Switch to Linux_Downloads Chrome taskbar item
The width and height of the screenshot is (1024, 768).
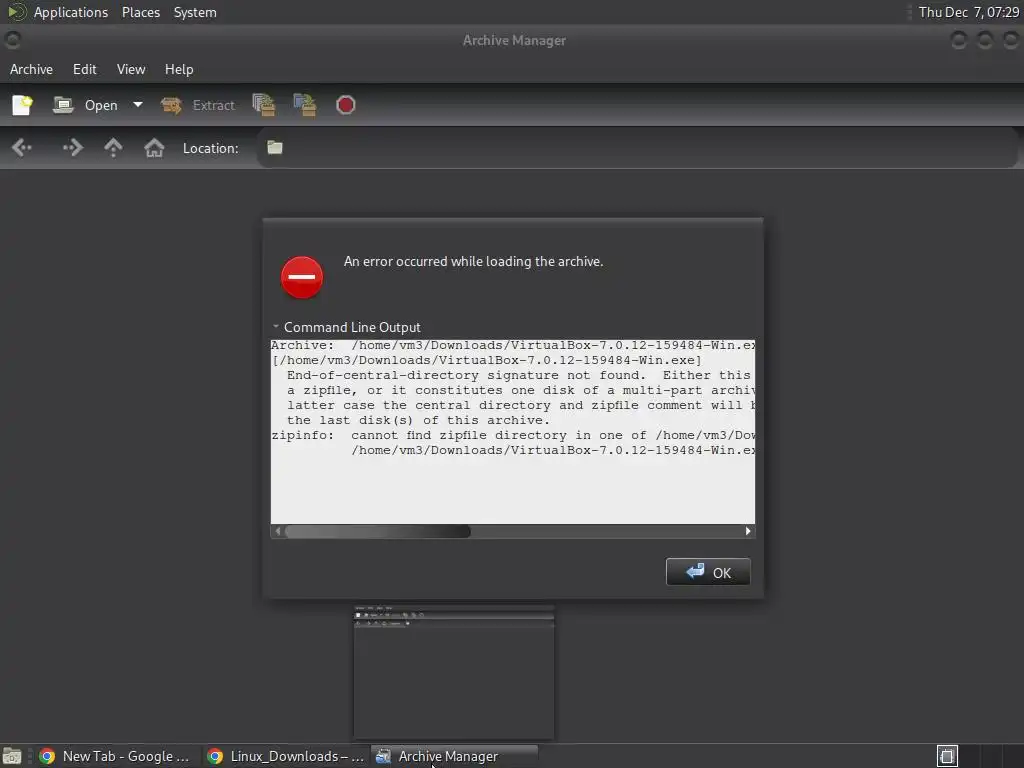(285, 756)
